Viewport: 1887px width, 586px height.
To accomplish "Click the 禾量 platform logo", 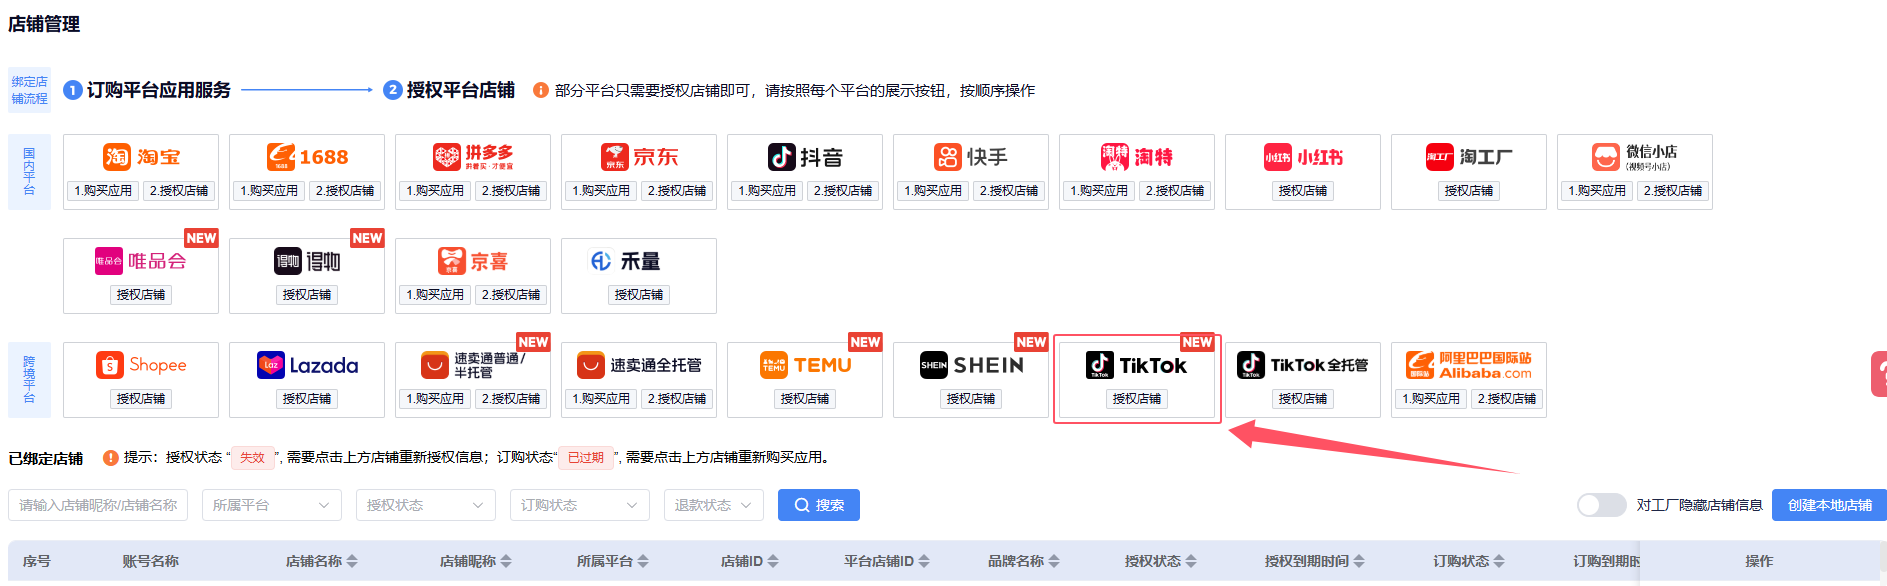I will click(x=626, y=261).
